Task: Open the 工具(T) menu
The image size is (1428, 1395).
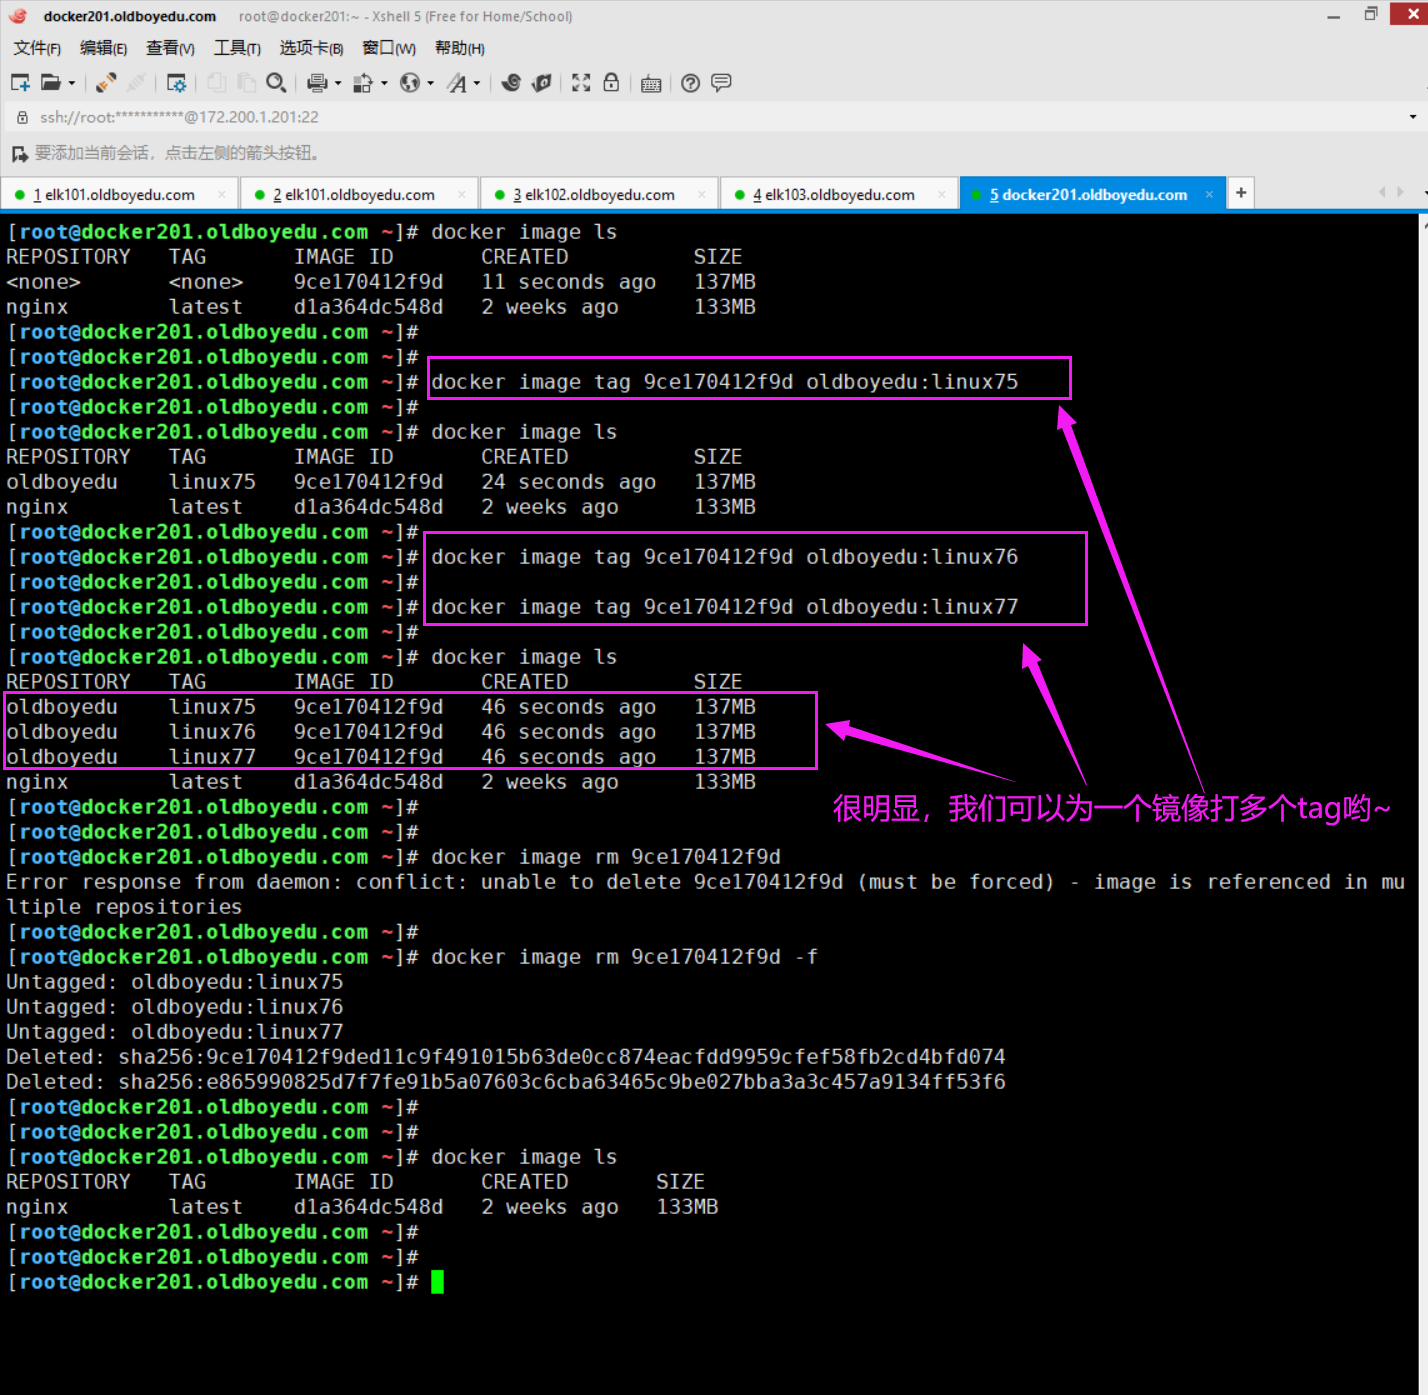Action: tap(237, 48)
